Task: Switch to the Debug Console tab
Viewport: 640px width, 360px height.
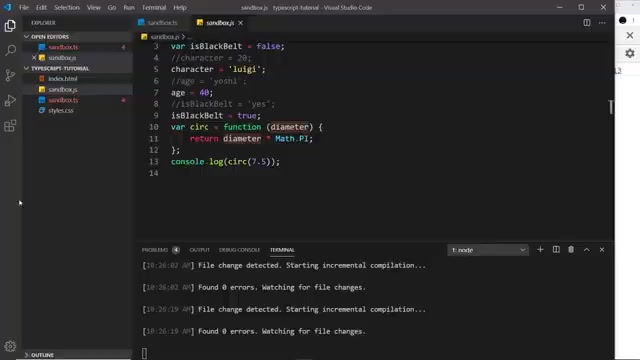Action: pos(240,250)
